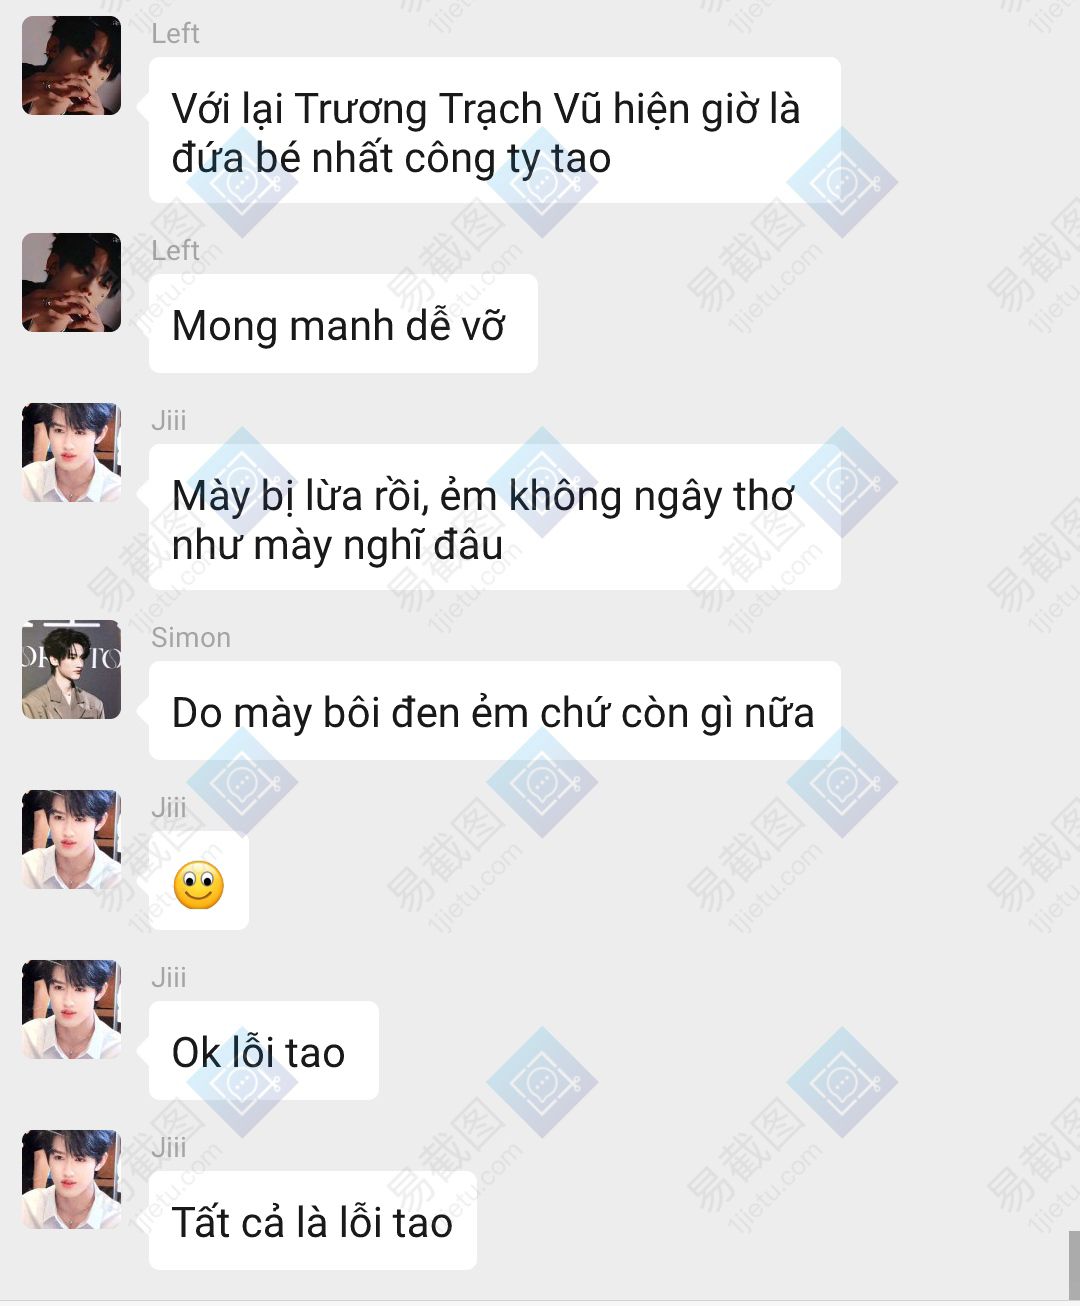Select the "Với lại Trương Trạch Vũ" message bubble
The width and height of the screenshot is (1080, 1306).
(x=494, y=130)
